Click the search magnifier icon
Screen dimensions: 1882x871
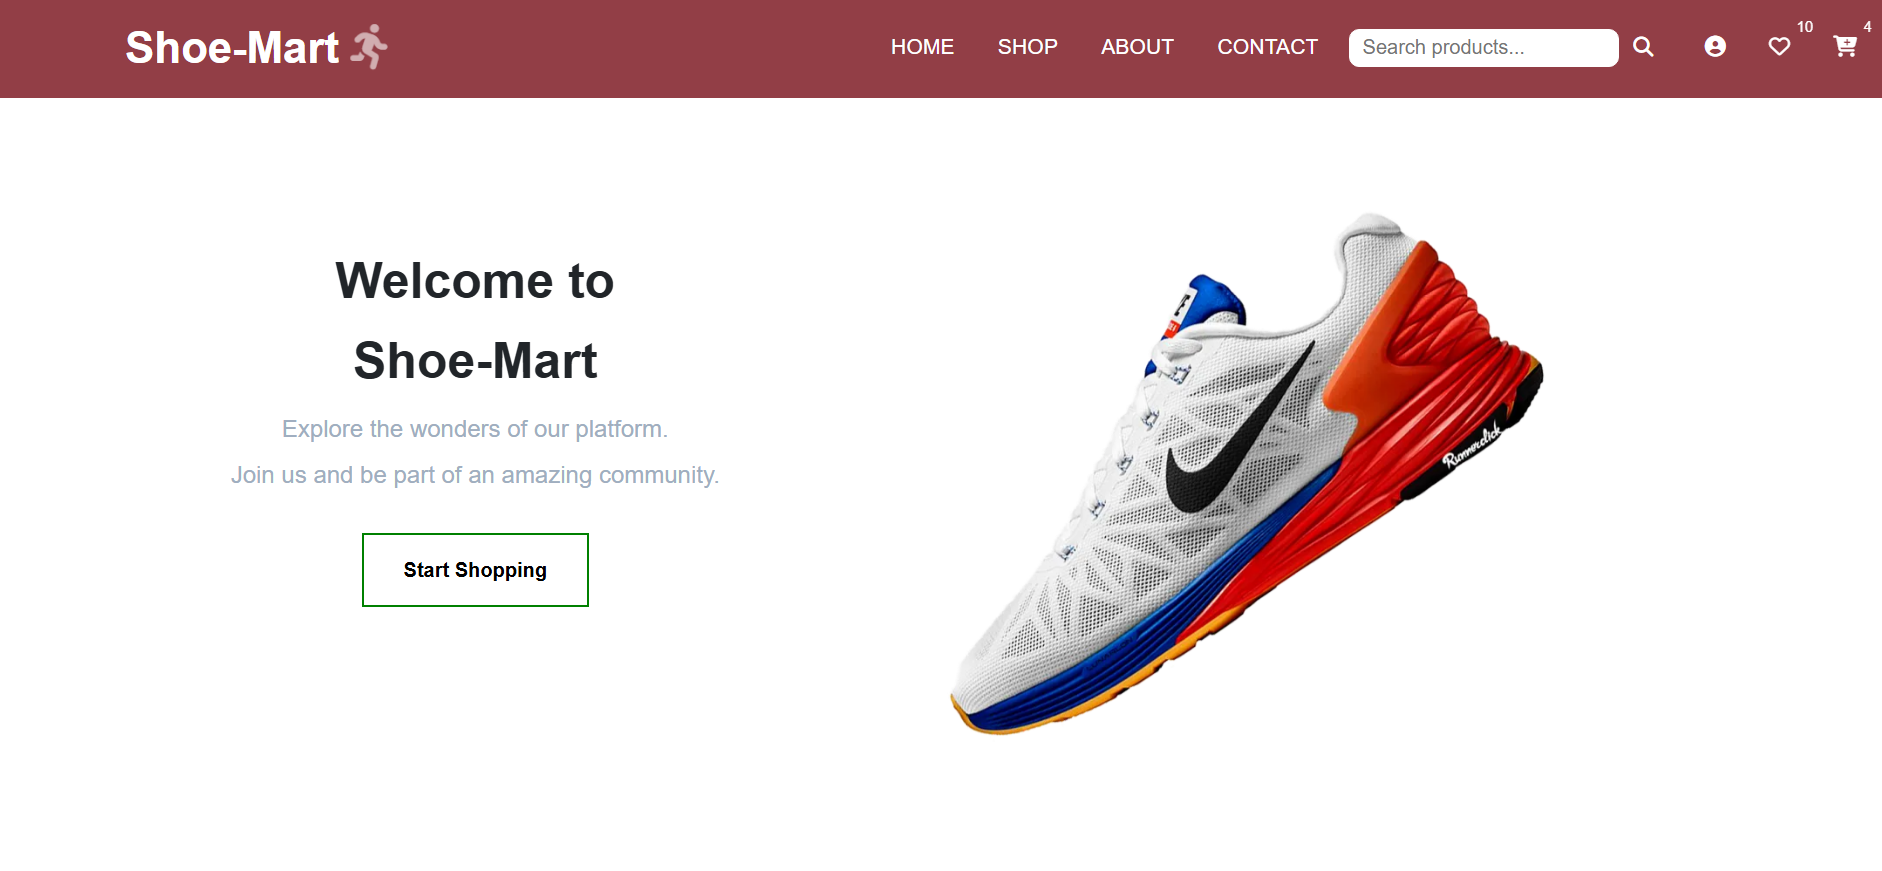(x=1643, y=47)
